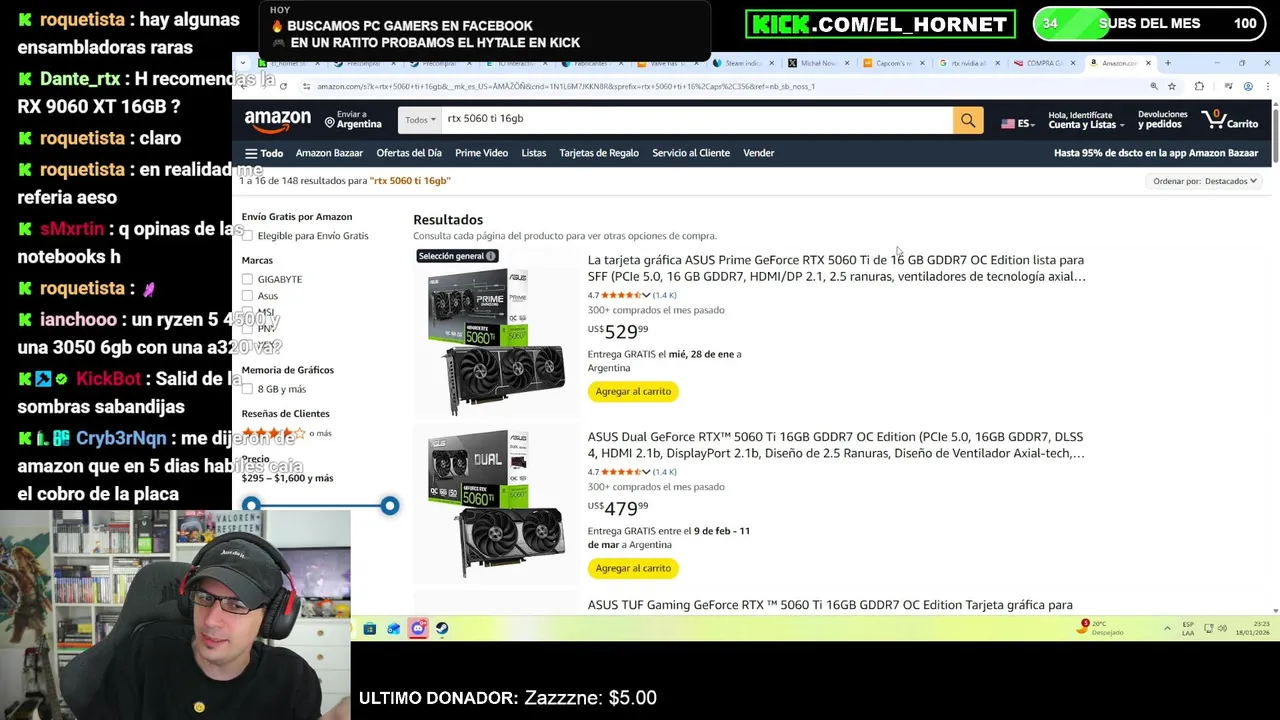Open Steam from the taskbar
Viewport: 1280px width, 720px height.
point(442,628)
